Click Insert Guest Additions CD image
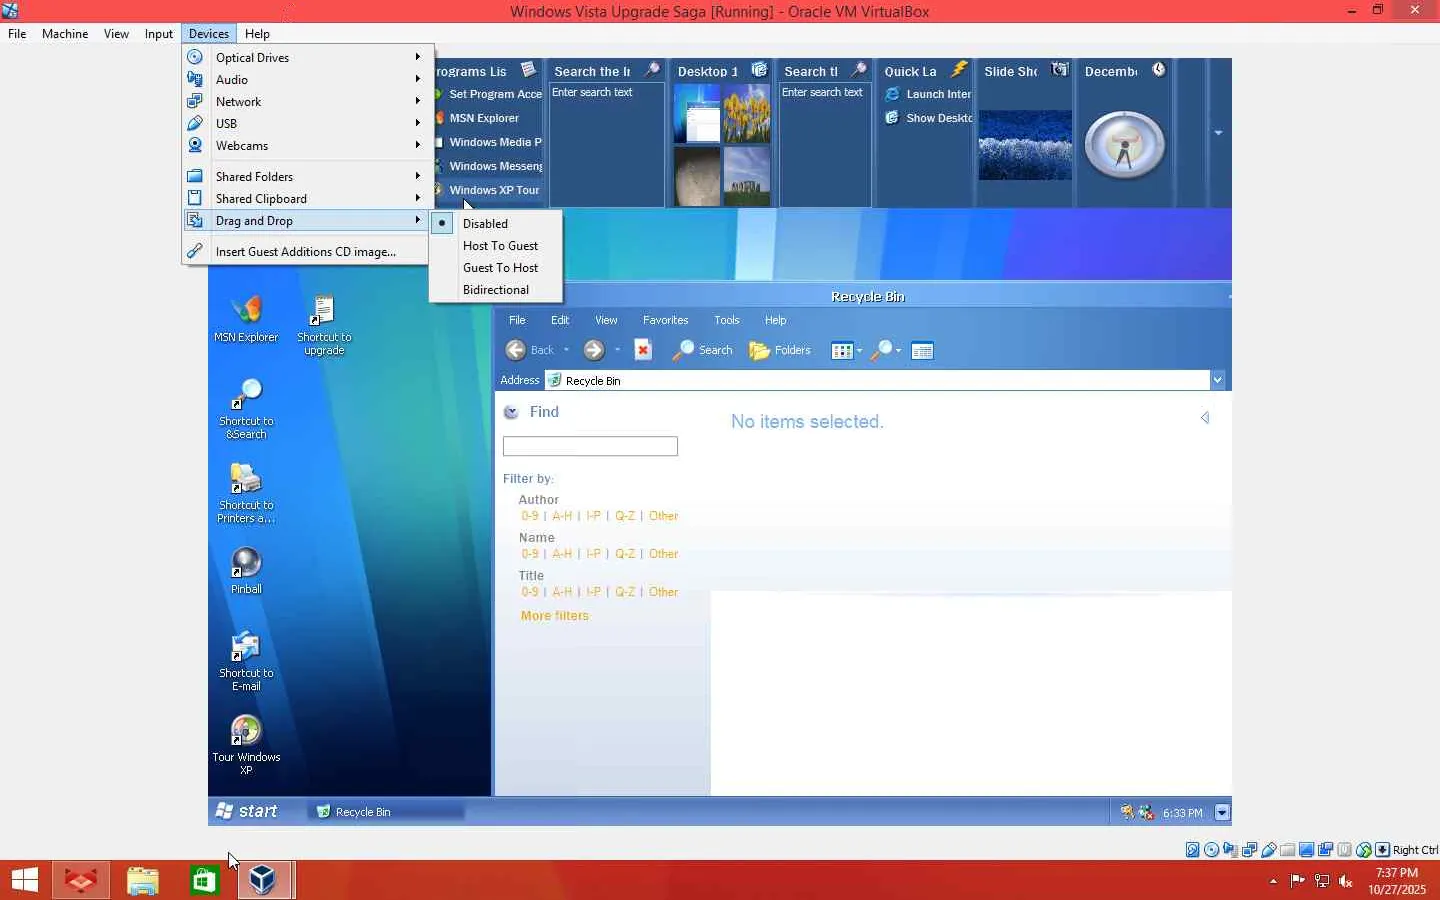This screenshot has width=1440, height=900. pos(306,251)
